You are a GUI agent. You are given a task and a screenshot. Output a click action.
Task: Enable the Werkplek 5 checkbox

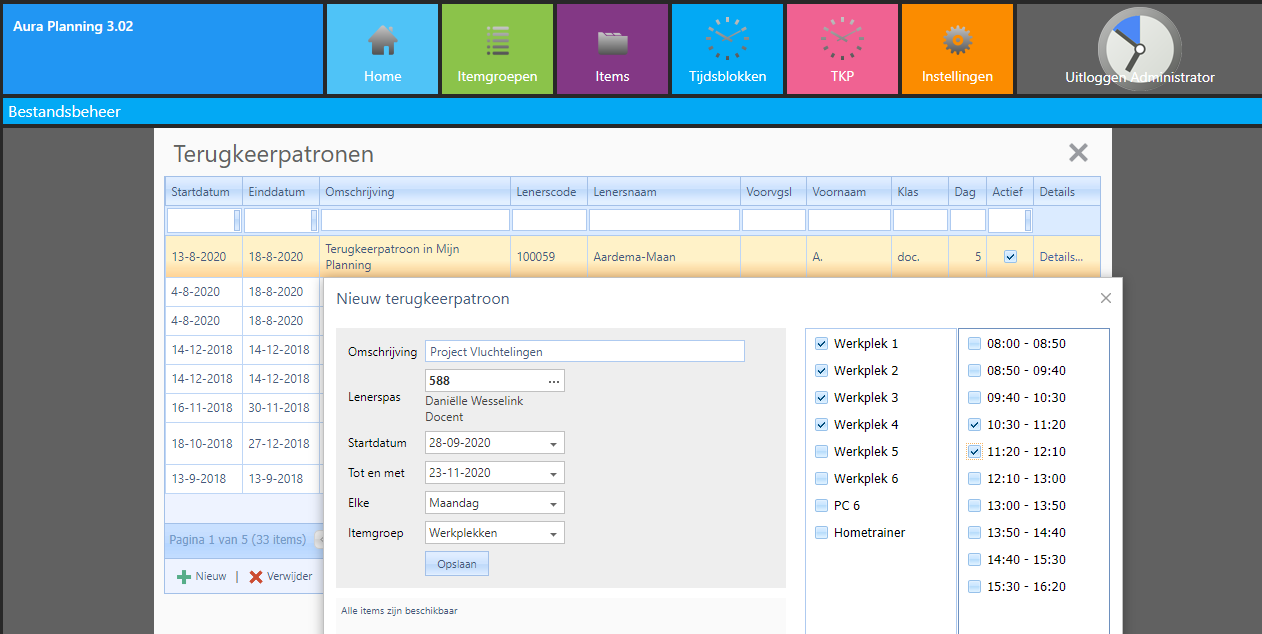click(x=822, y=452)
